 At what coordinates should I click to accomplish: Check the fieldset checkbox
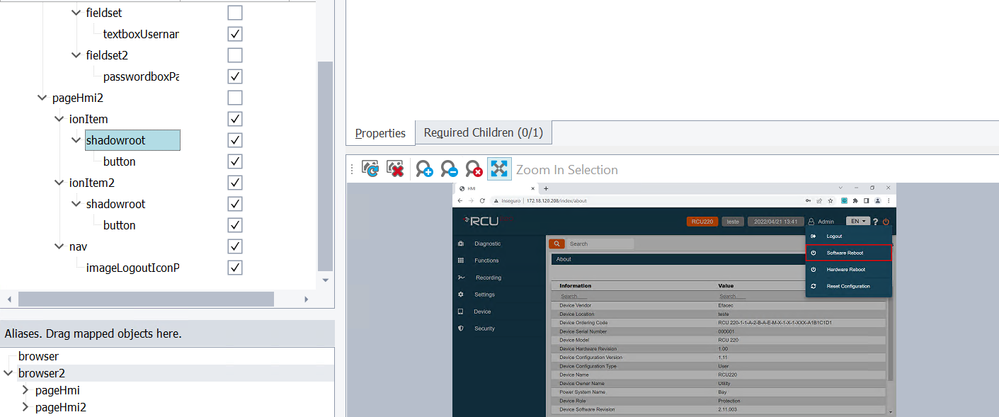pyautogui.click(x=235, y=12)
